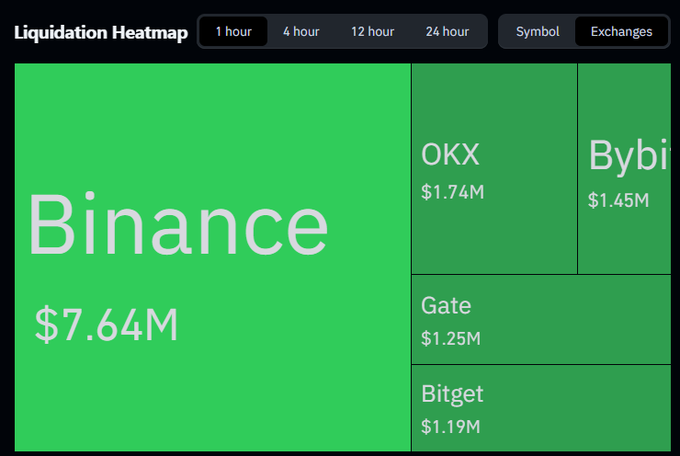
Task: Click the $1.25M liquidation value
Action: tap(451, 338)
